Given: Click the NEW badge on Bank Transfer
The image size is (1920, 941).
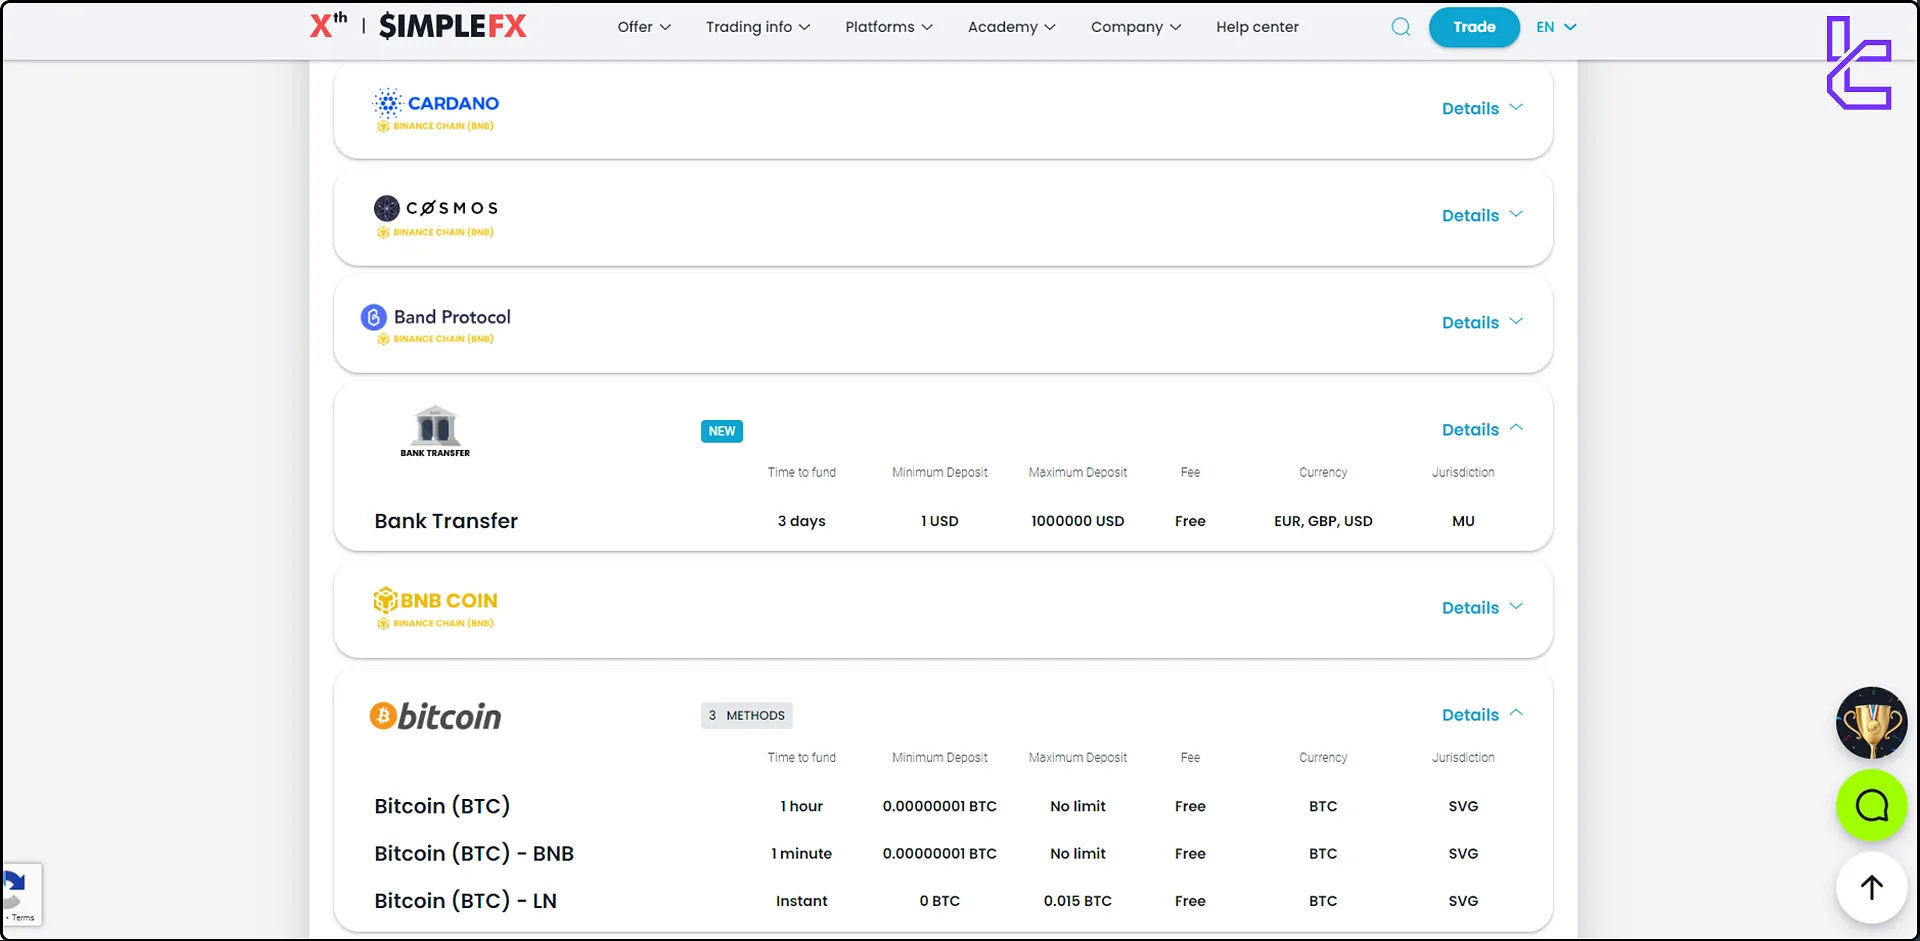Looking at the screenshot, I should (721, 431).
